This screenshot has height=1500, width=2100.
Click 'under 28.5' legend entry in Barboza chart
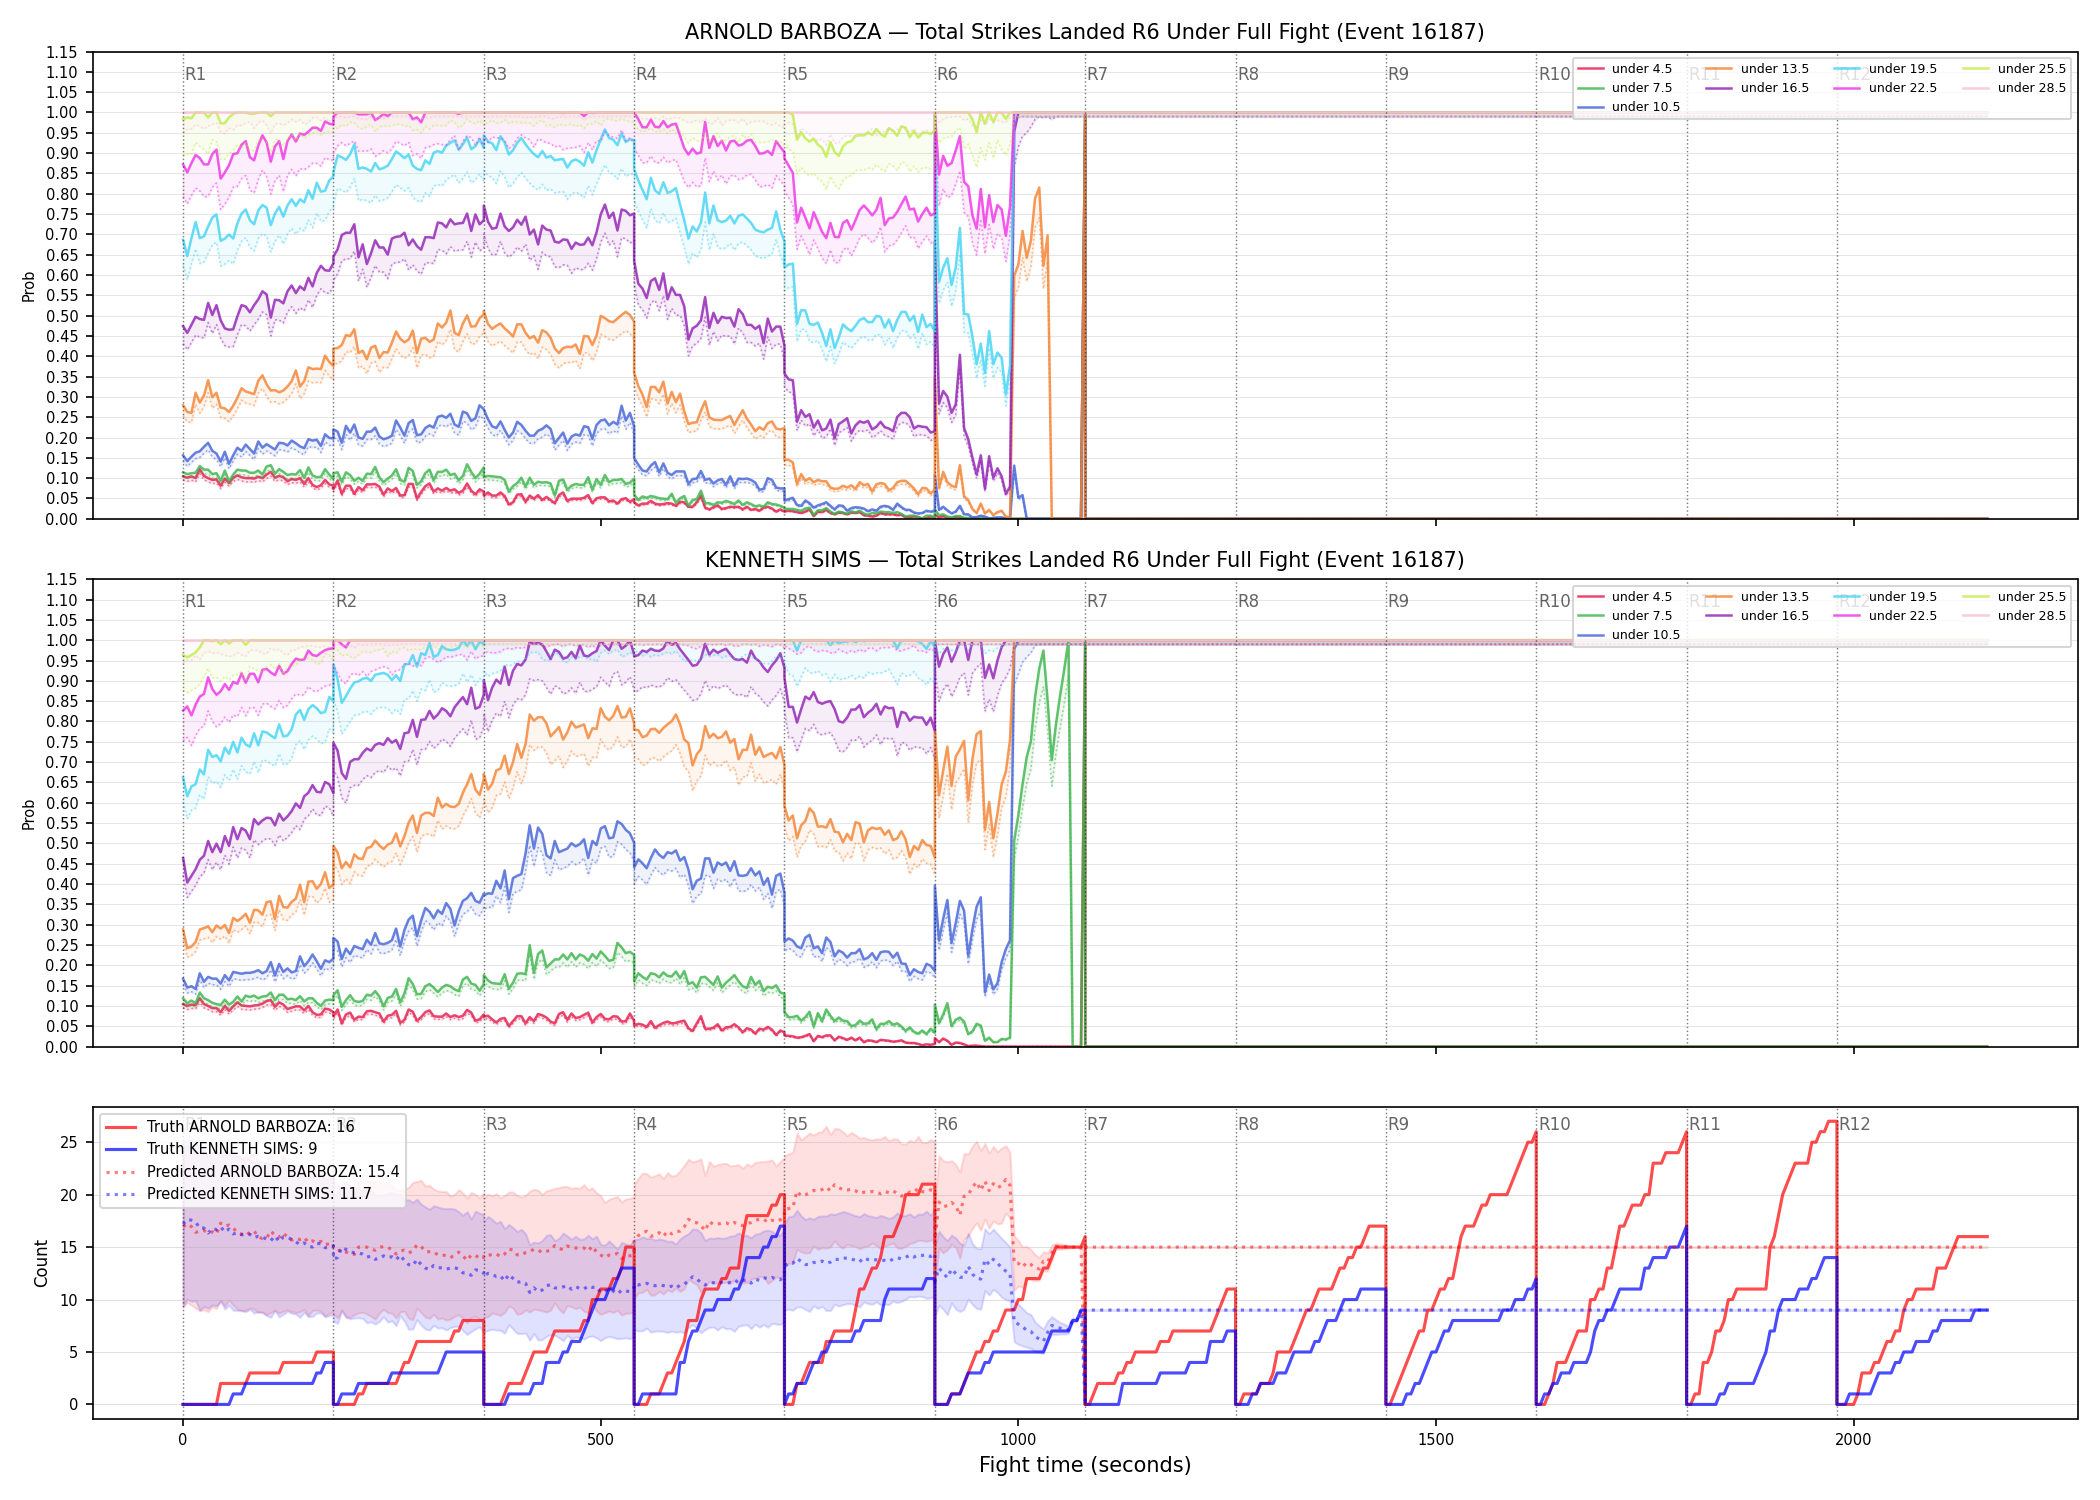2013,88
